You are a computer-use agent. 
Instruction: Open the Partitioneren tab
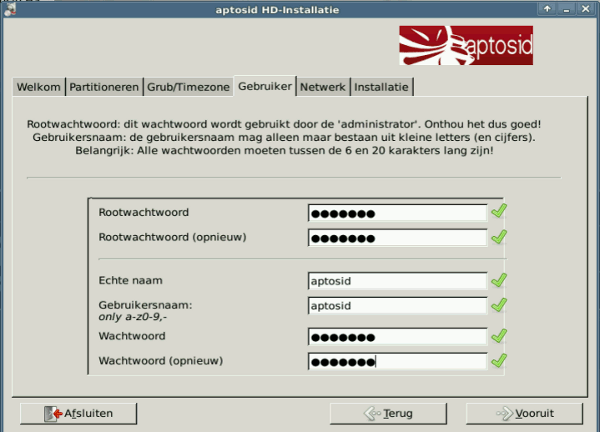pyautogui.click(x=104, y=87)
